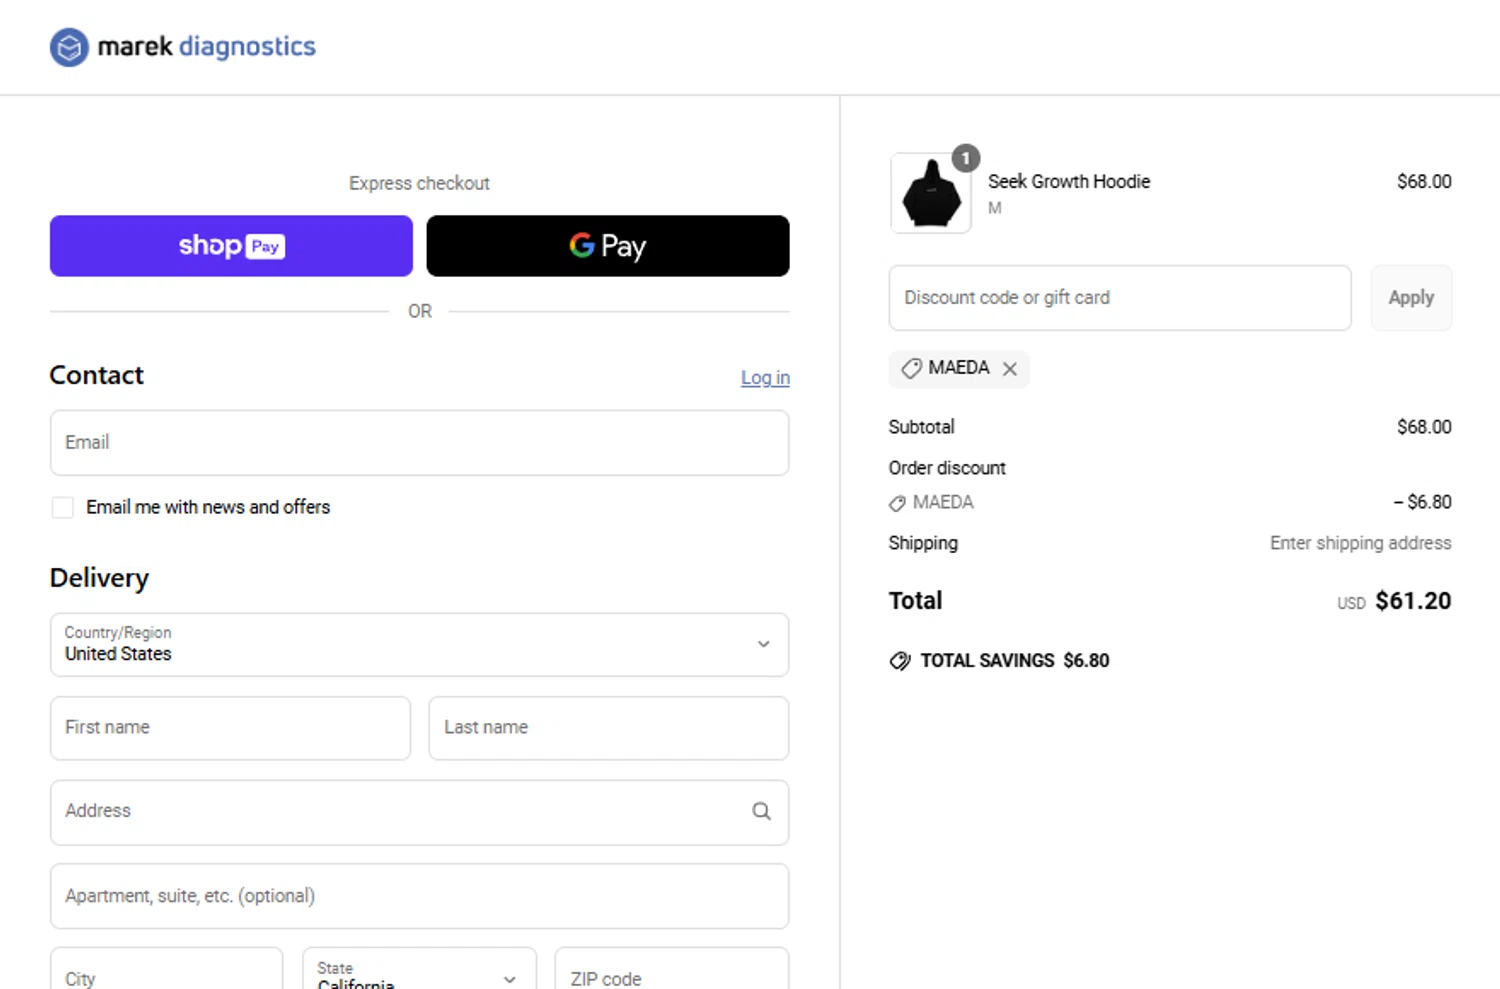
Task: Click the Seek Growth Hoodie product name
Action: pyautogui.click(x=1069, y=182)
